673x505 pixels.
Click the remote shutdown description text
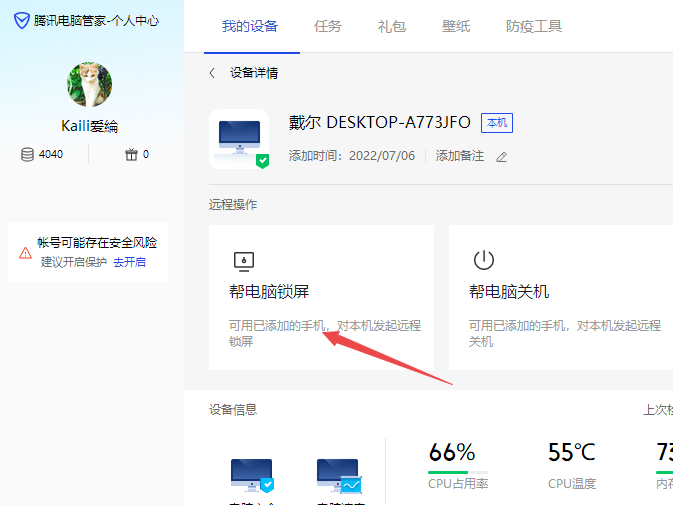pos(564,333)
